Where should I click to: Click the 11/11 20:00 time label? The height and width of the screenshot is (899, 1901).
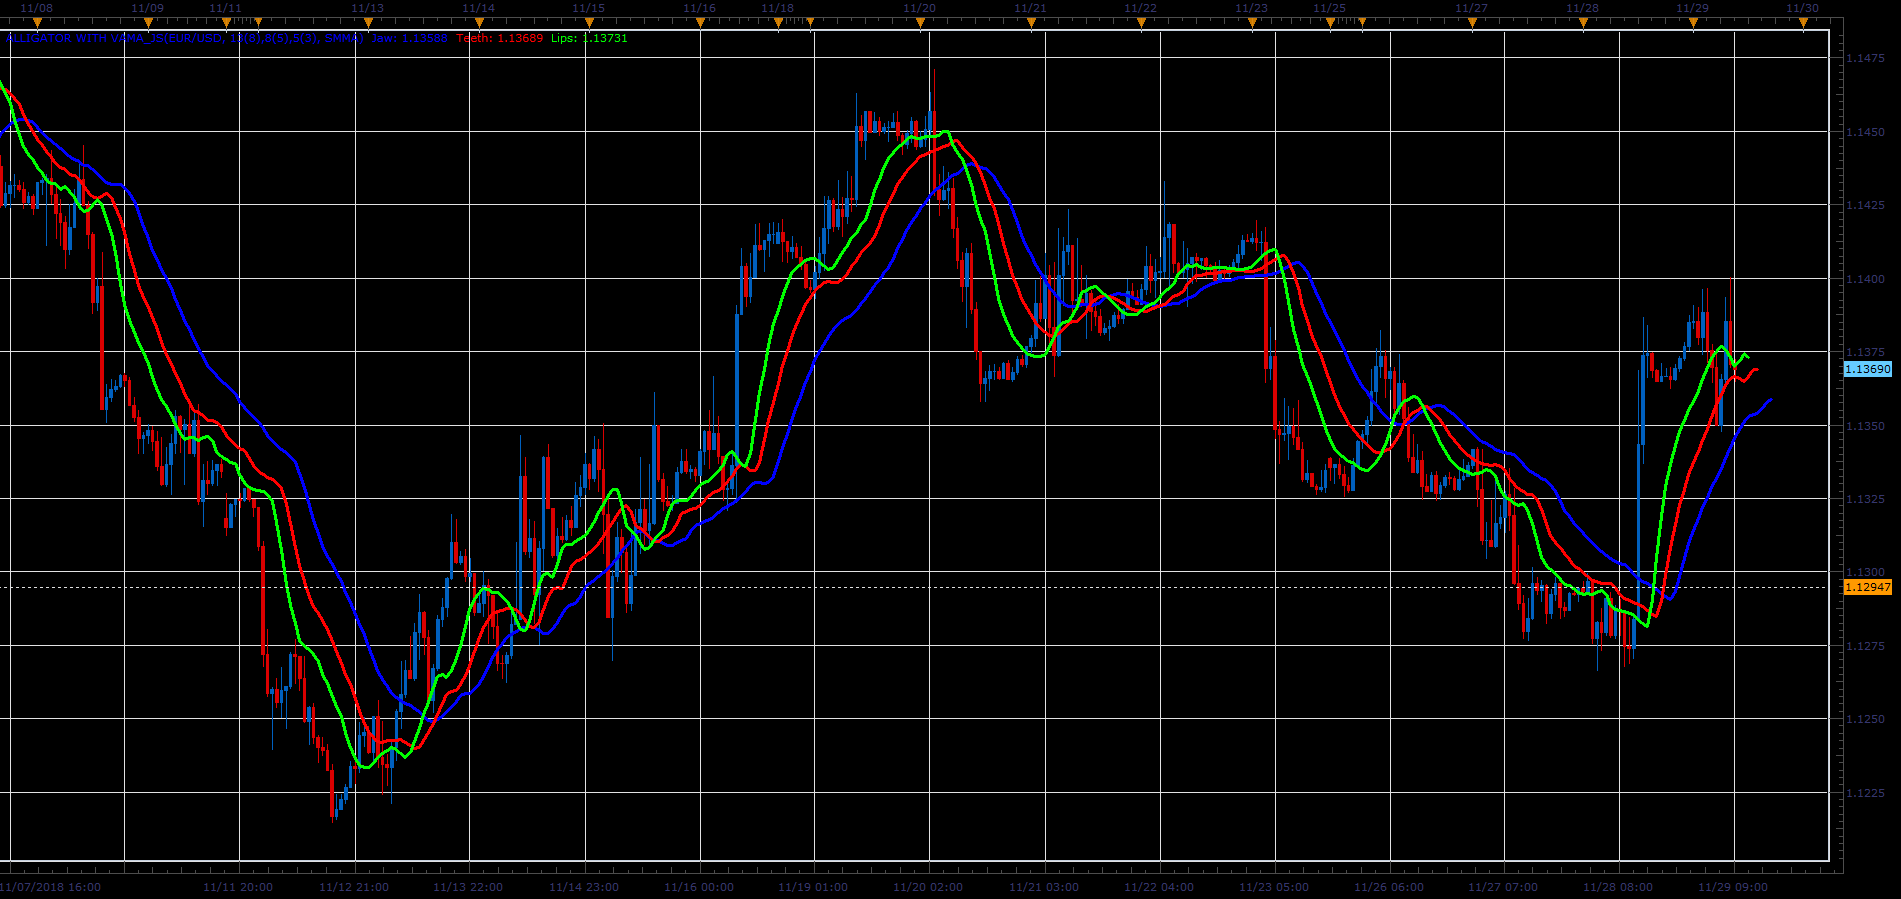(238, 887)
